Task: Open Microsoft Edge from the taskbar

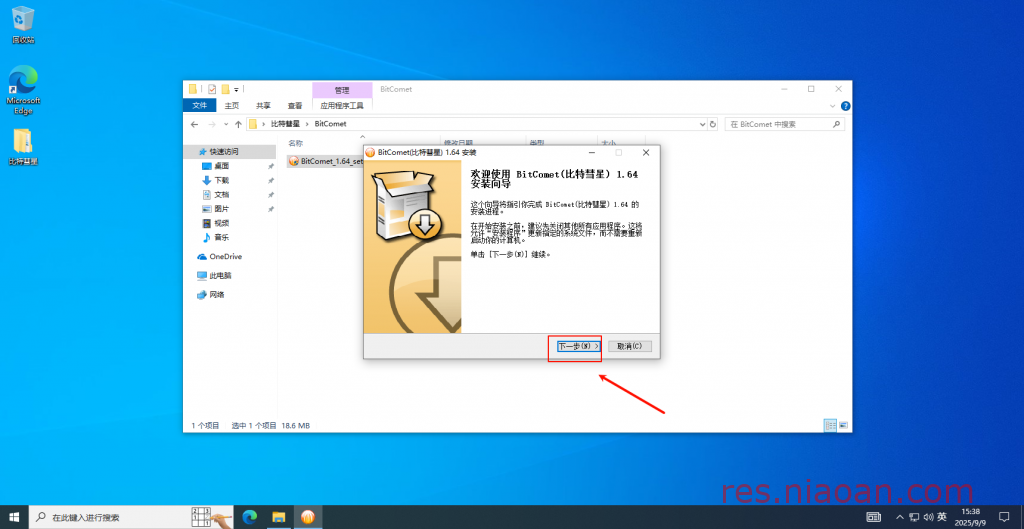Action: 249,517
